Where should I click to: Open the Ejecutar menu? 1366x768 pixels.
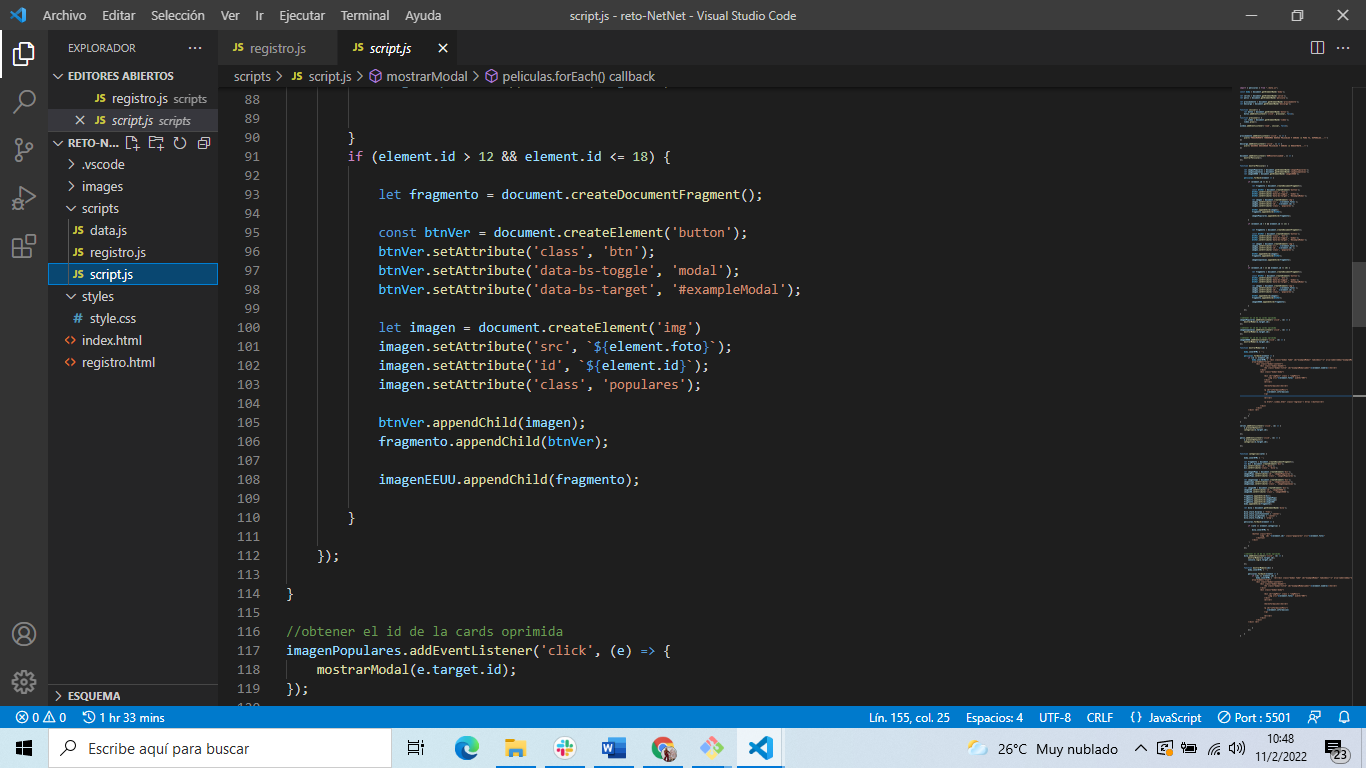tap(302, 15)
